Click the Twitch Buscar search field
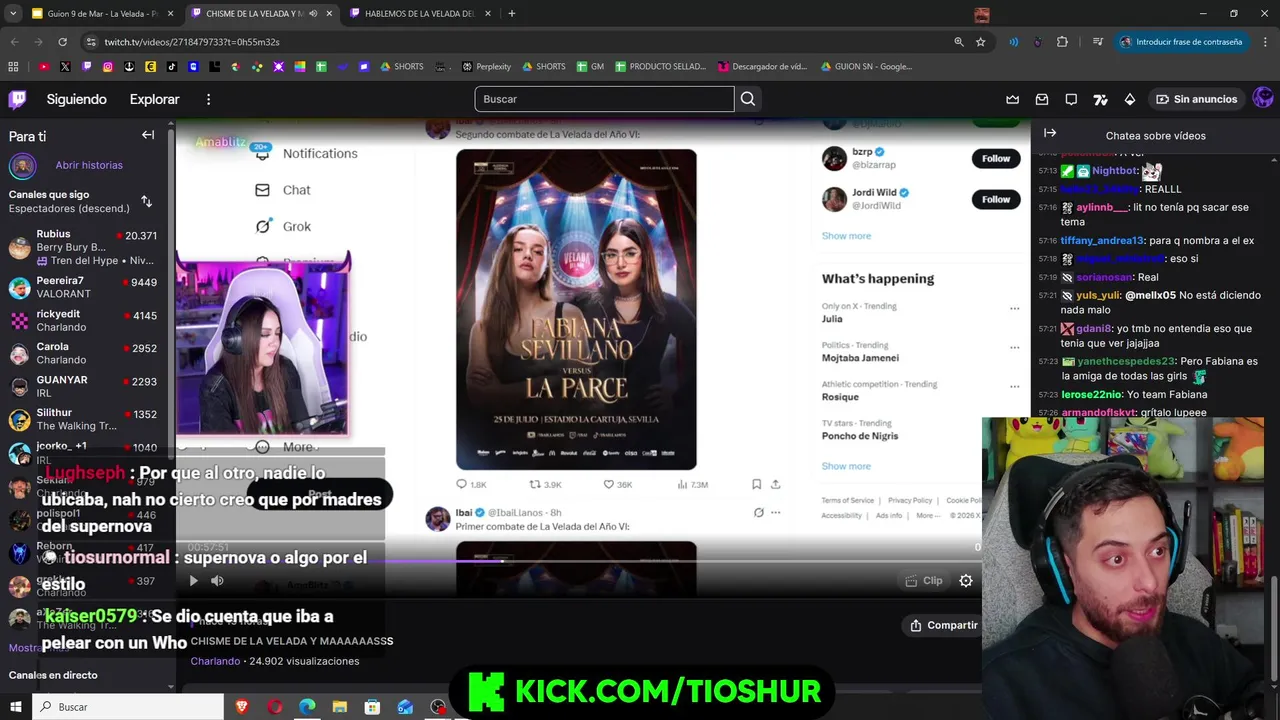The height and width of the screenshot is (720, 1280). click(604, 99)
